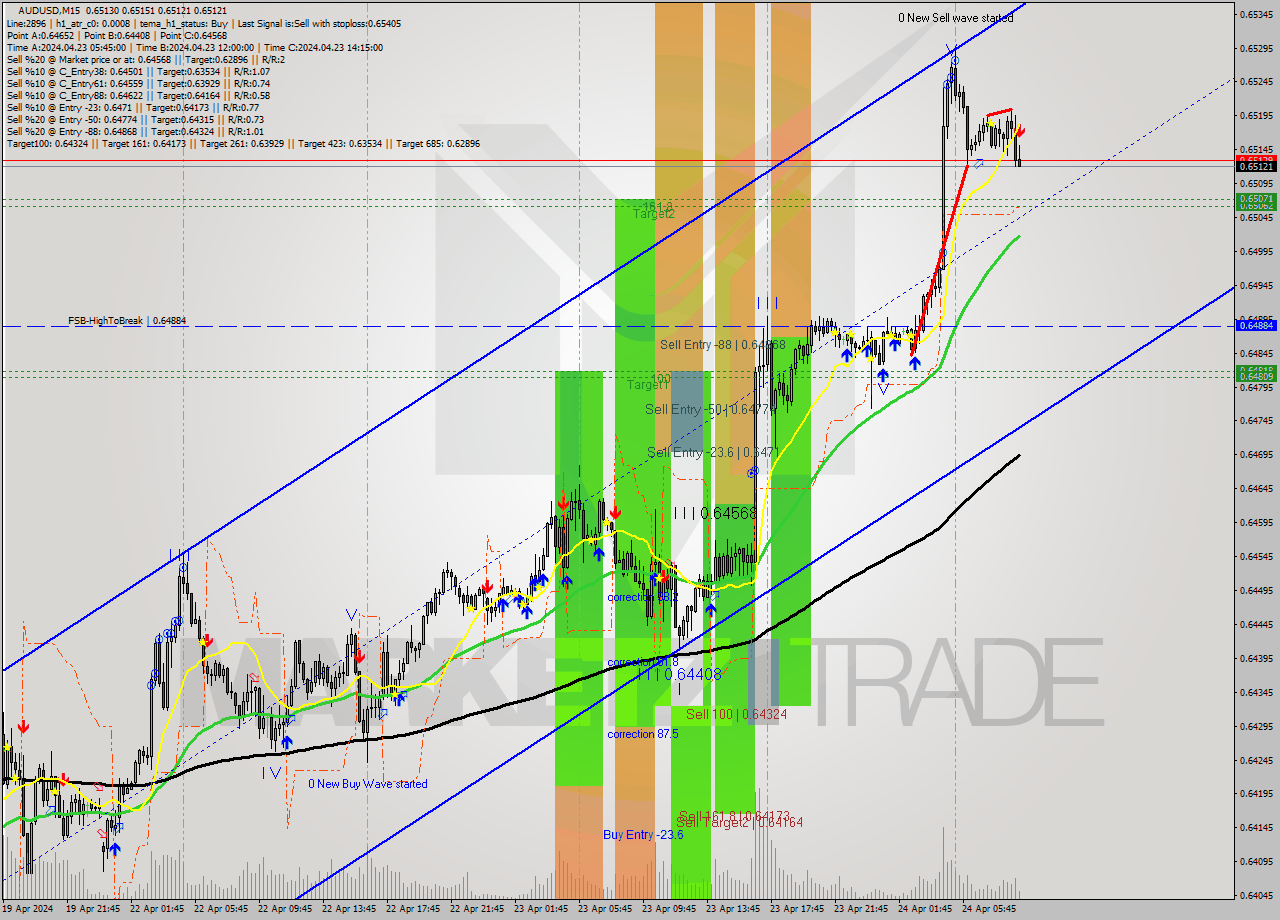Click the 'correction 87.5' label
Image resolution: width=1280 pixels, height=920 pixels.
tap(642, 734)
